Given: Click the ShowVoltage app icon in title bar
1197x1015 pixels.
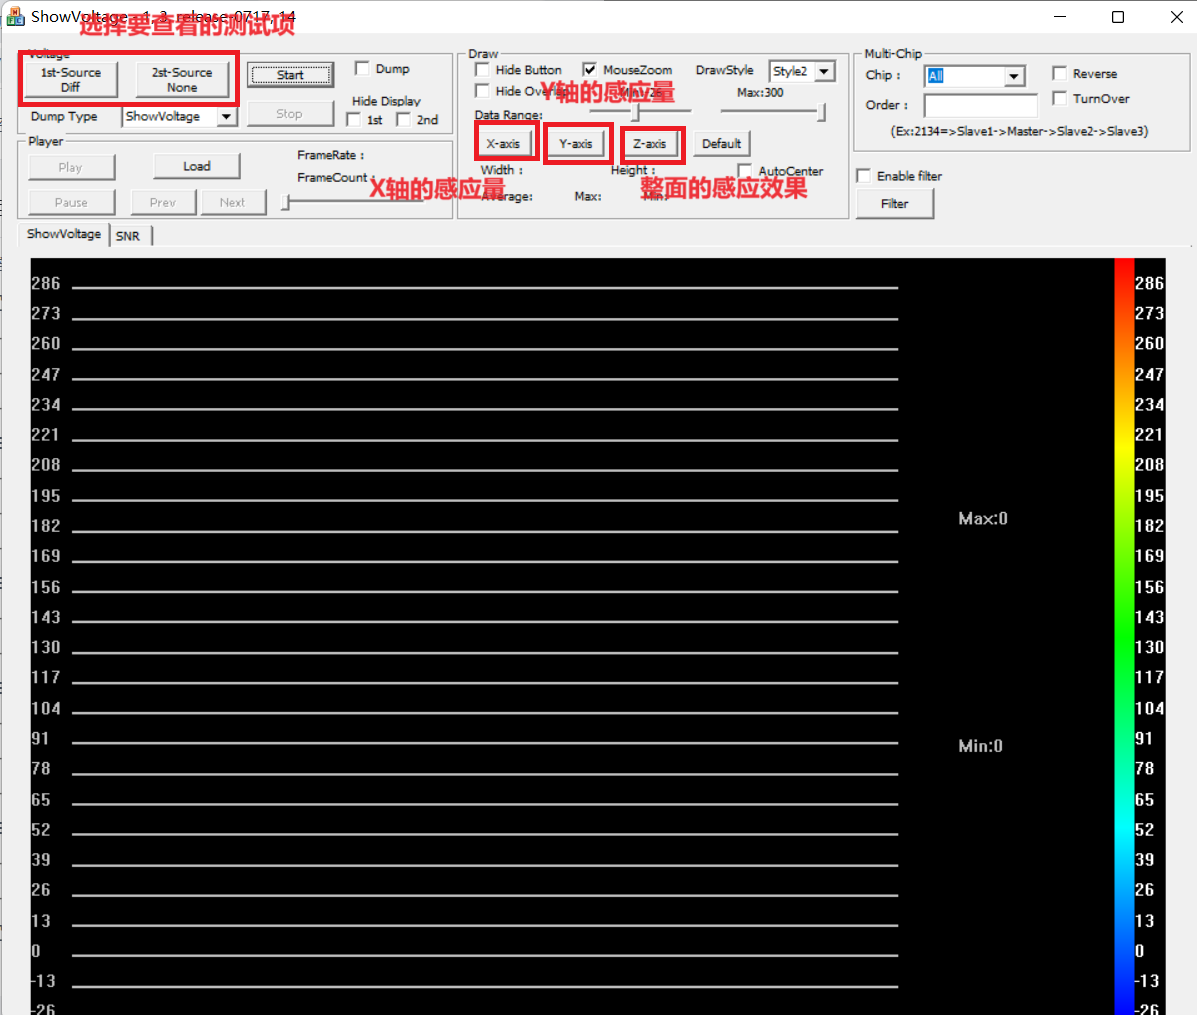Looking at the screenshot, I should coord(15,16).
